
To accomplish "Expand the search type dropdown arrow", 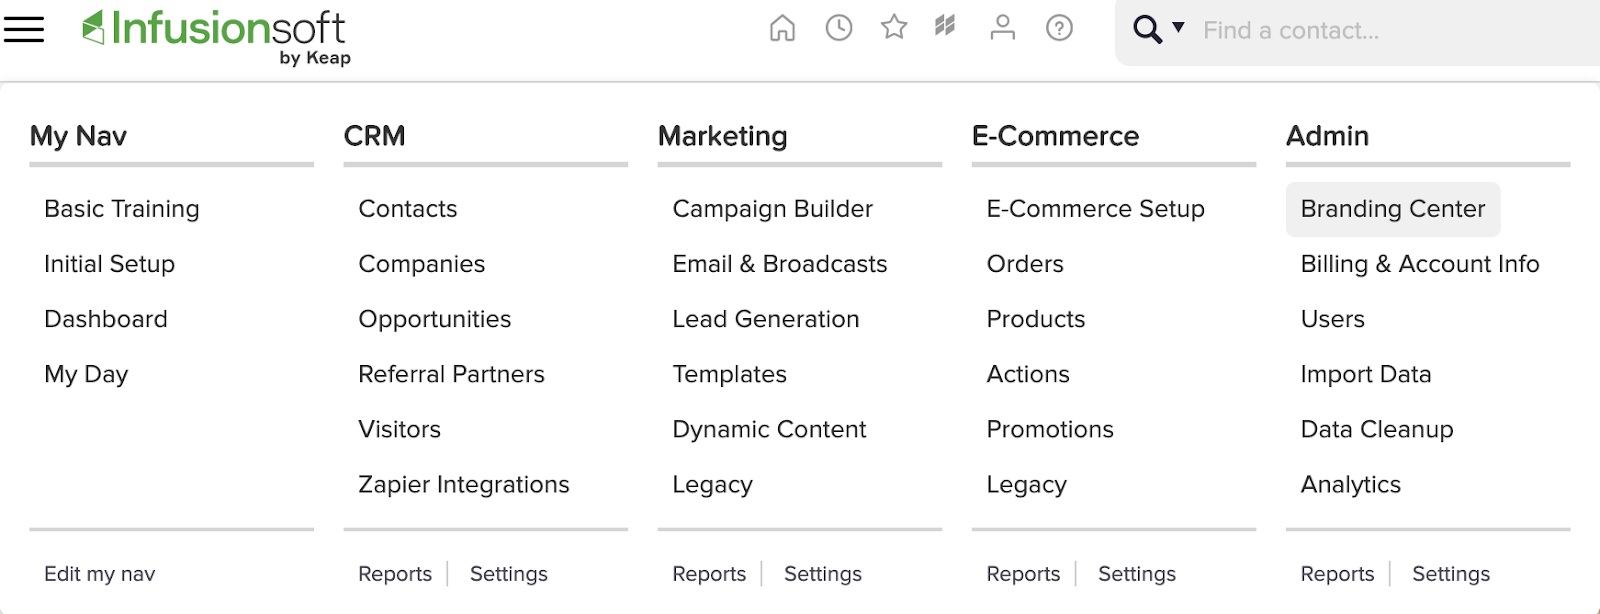I will click(1178, 27).
